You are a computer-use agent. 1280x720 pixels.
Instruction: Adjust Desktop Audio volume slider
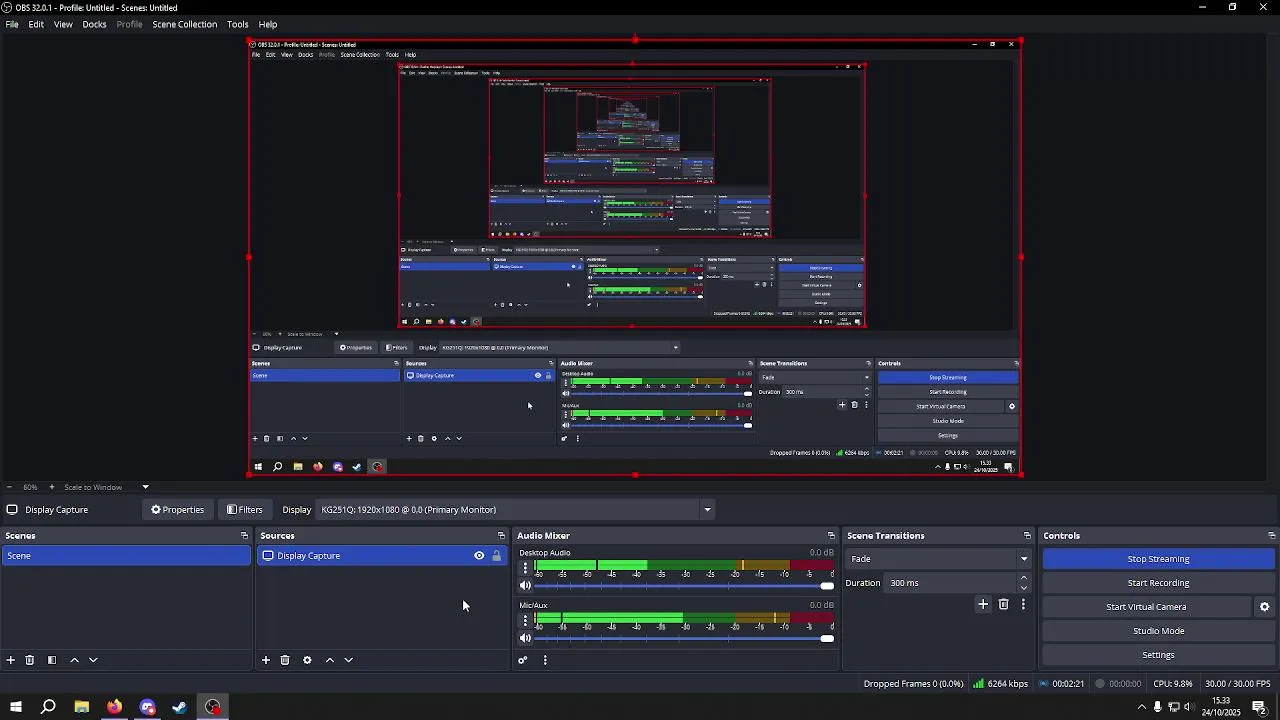click(684, 586)
